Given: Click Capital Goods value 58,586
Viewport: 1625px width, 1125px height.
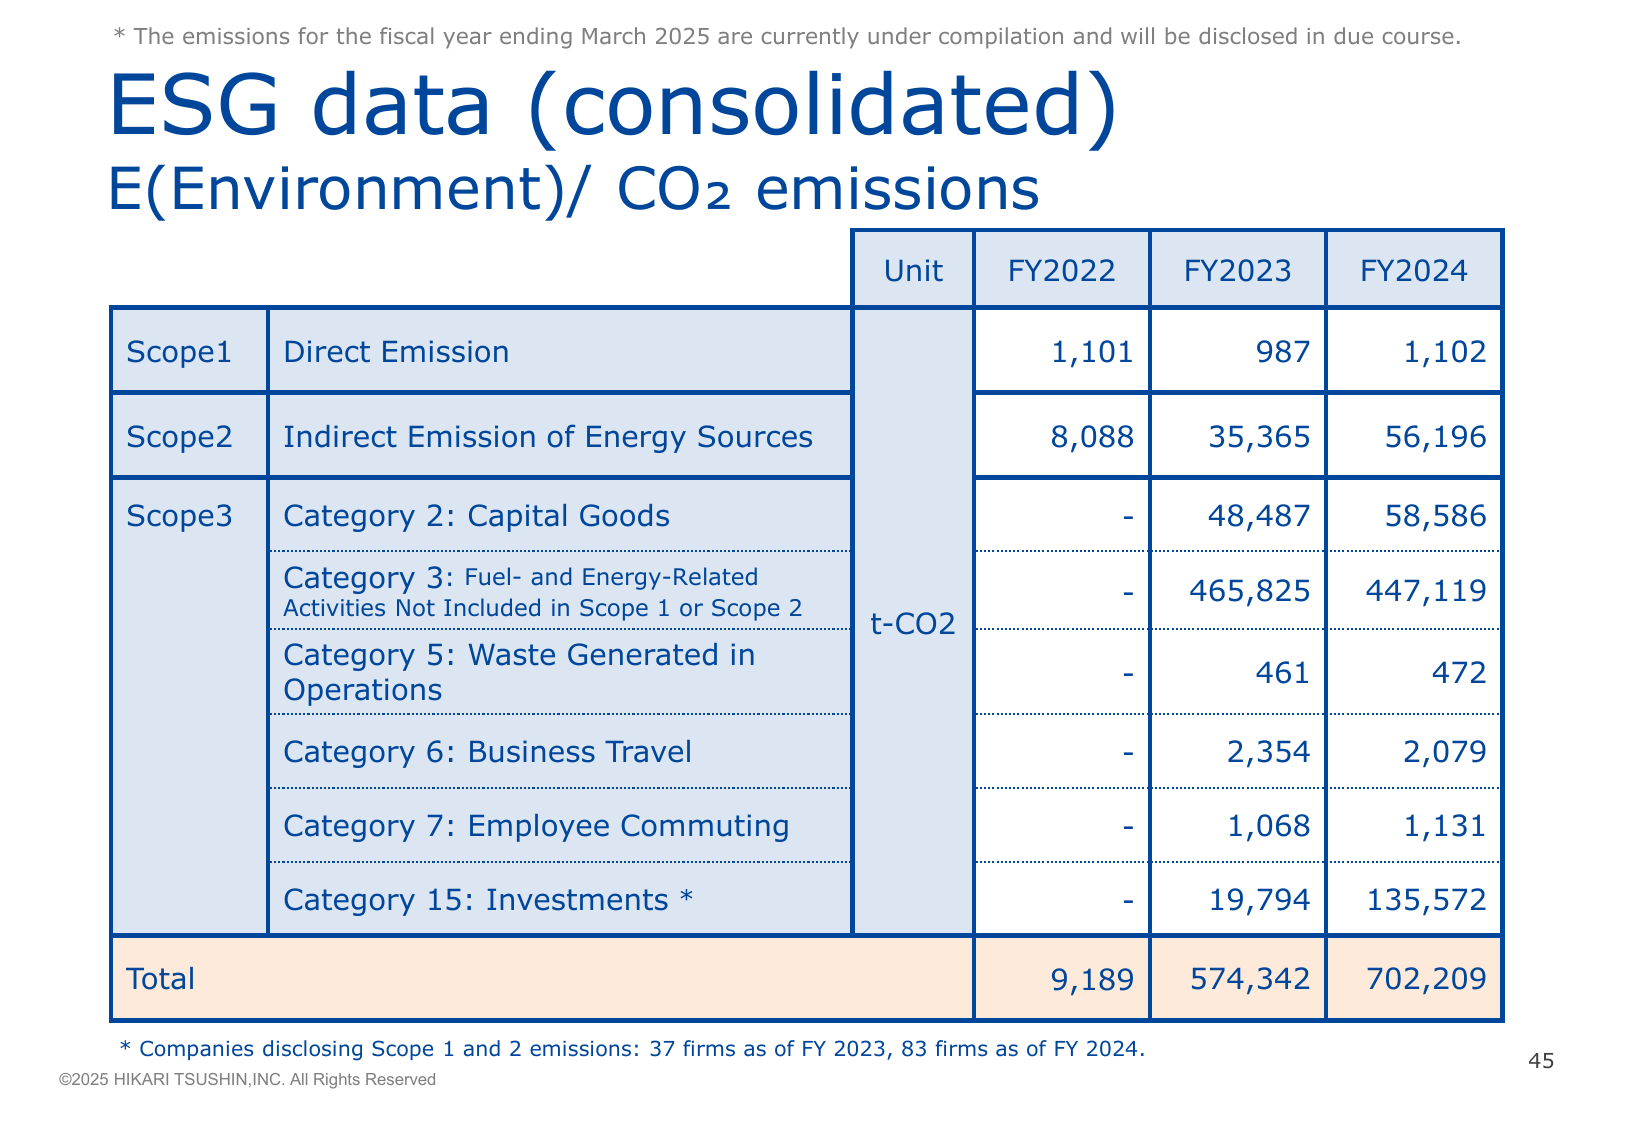Looking at the screenshot, I should click(1436, 516).
